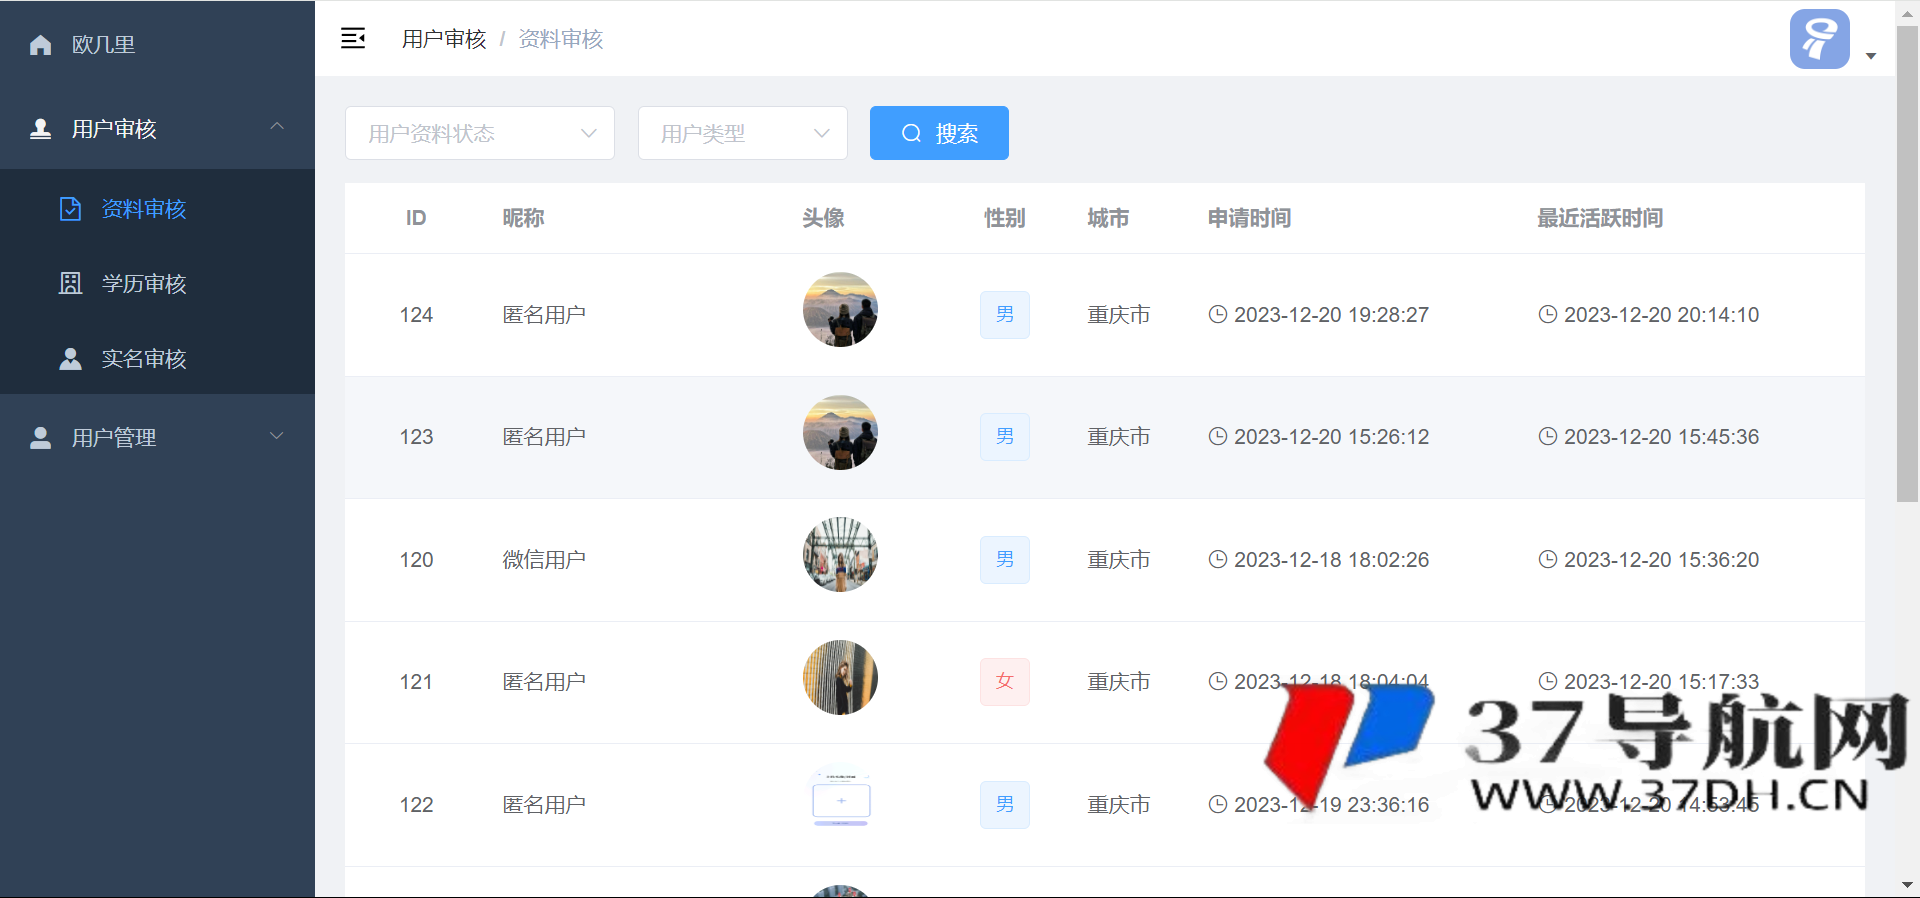Image resolution: width=1920 pixels, height=898 pixels.
Task: Click the vertical page scrollbar thumb
Action: (x=1907, y=263)
